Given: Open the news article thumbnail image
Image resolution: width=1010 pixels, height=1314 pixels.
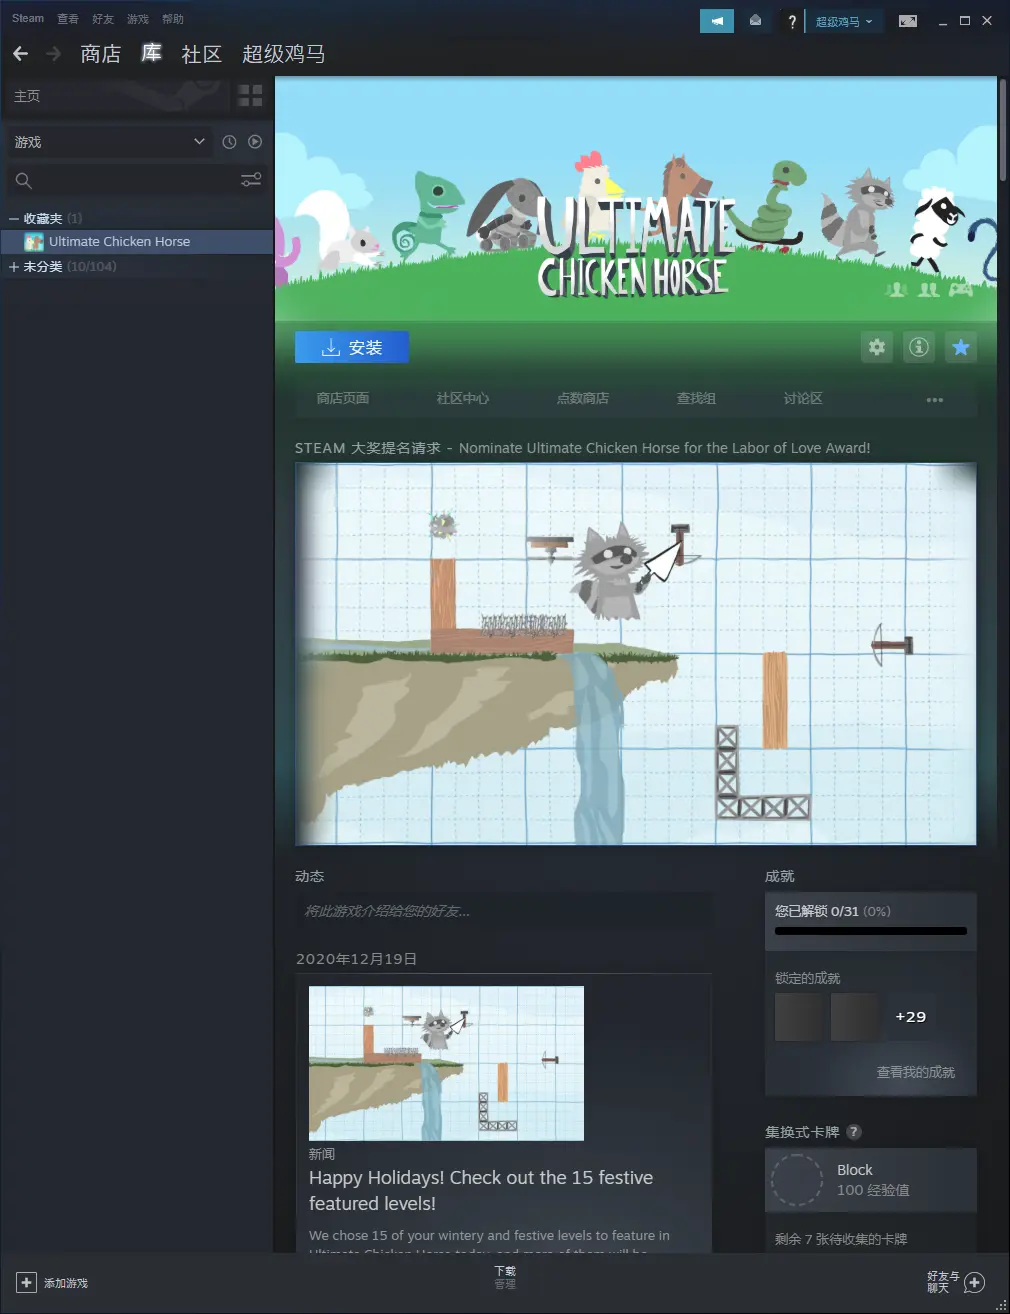Looking at the screenshot, I should point(446,1063).
